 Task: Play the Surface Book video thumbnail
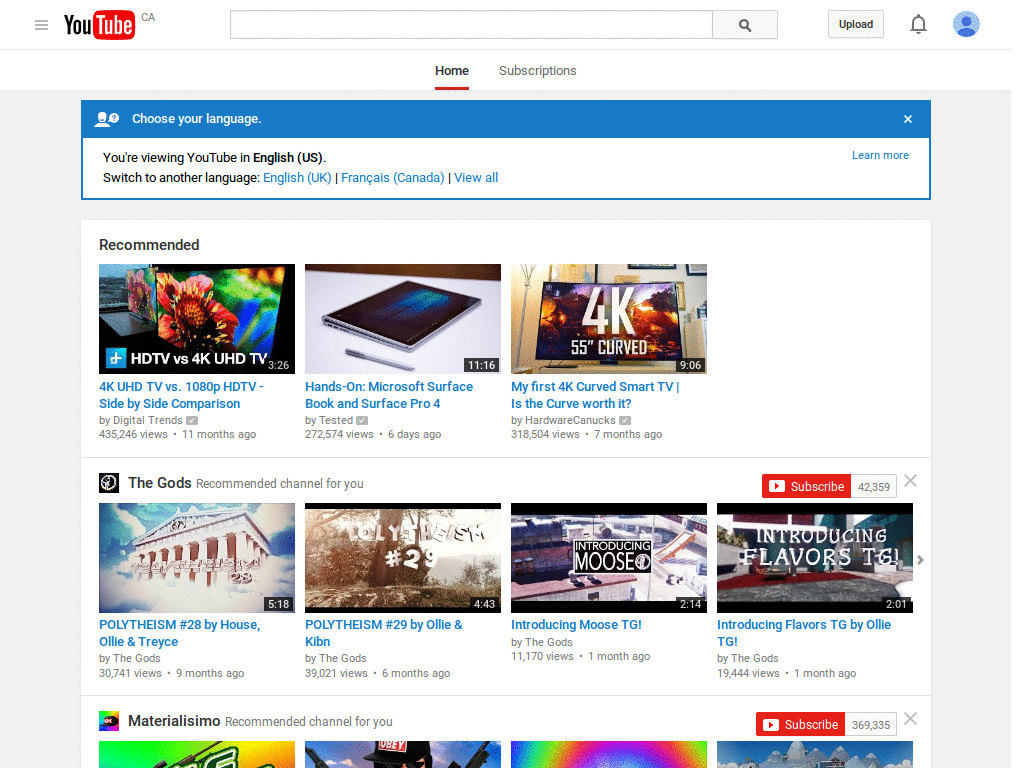(403, 319)
